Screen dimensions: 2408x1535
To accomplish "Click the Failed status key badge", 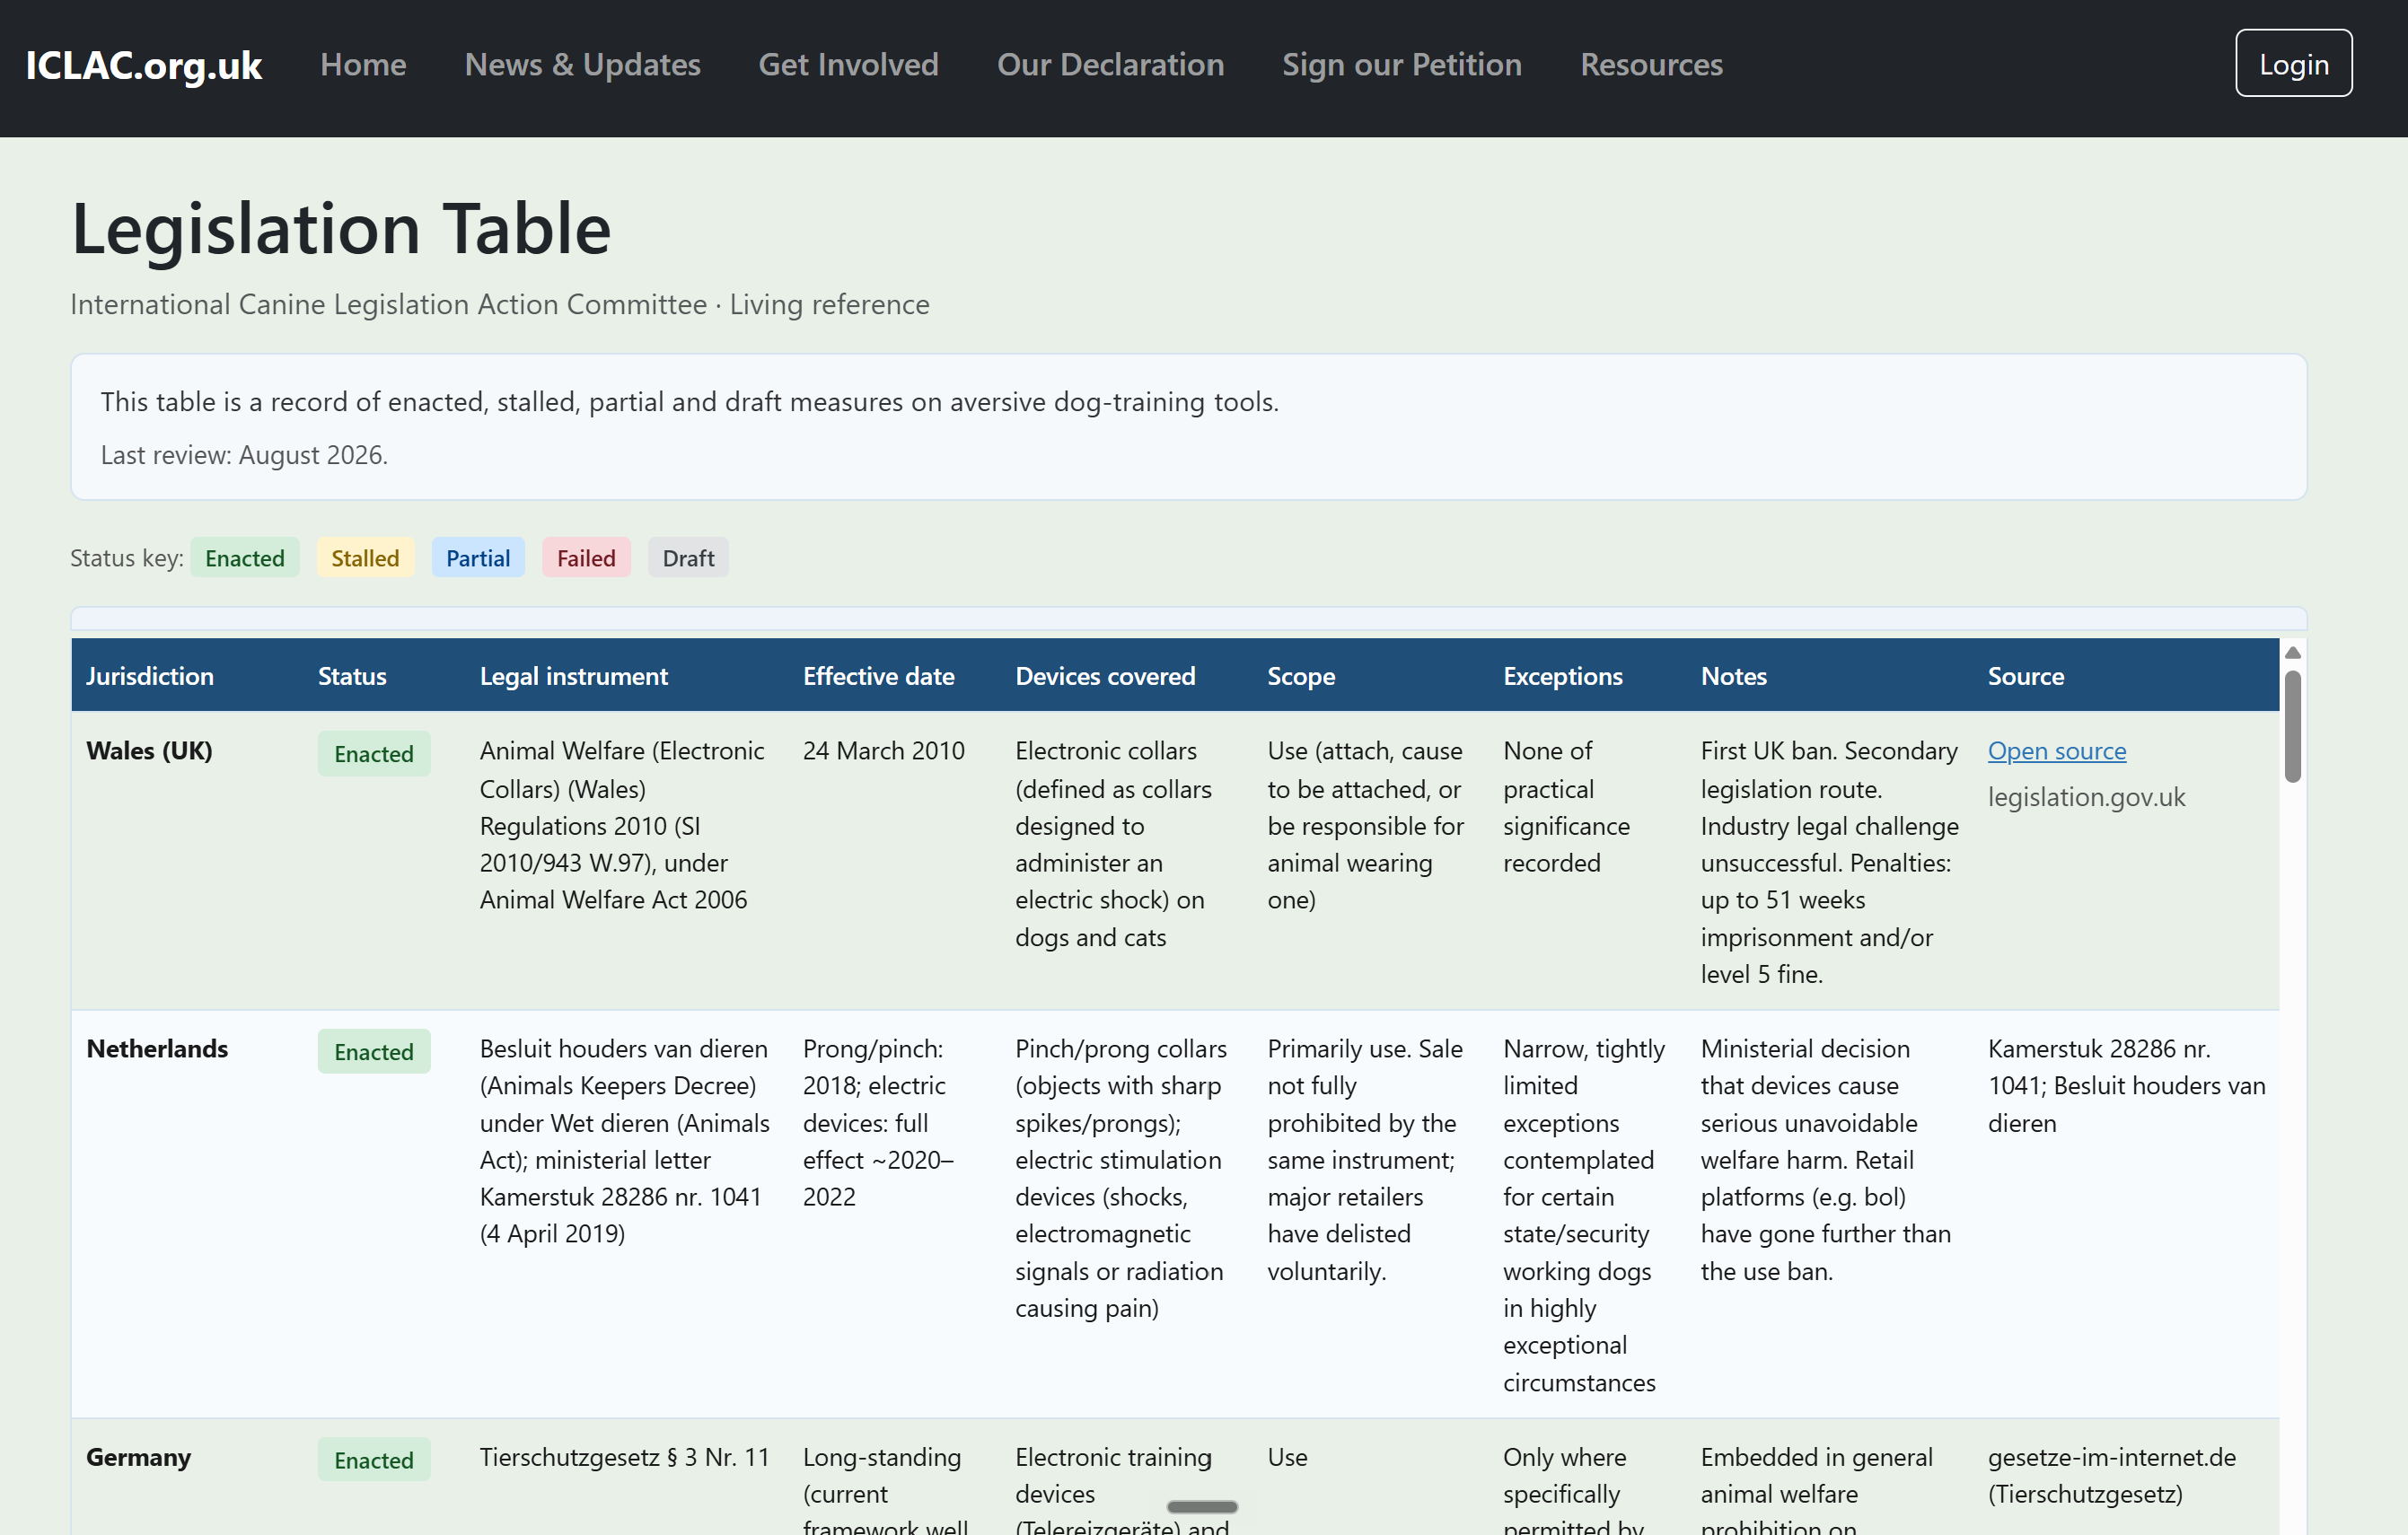I will (586, 558).
